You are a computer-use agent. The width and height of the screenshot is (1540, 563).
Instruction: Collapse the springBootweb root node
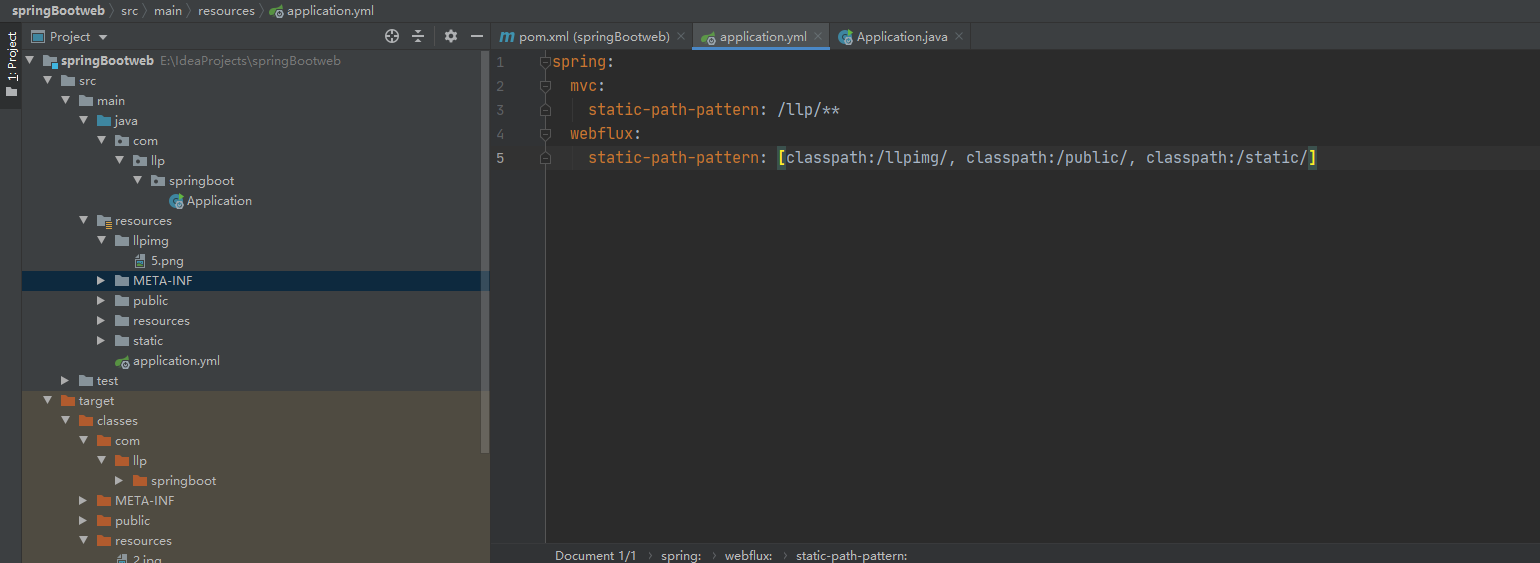click(30, 61)
